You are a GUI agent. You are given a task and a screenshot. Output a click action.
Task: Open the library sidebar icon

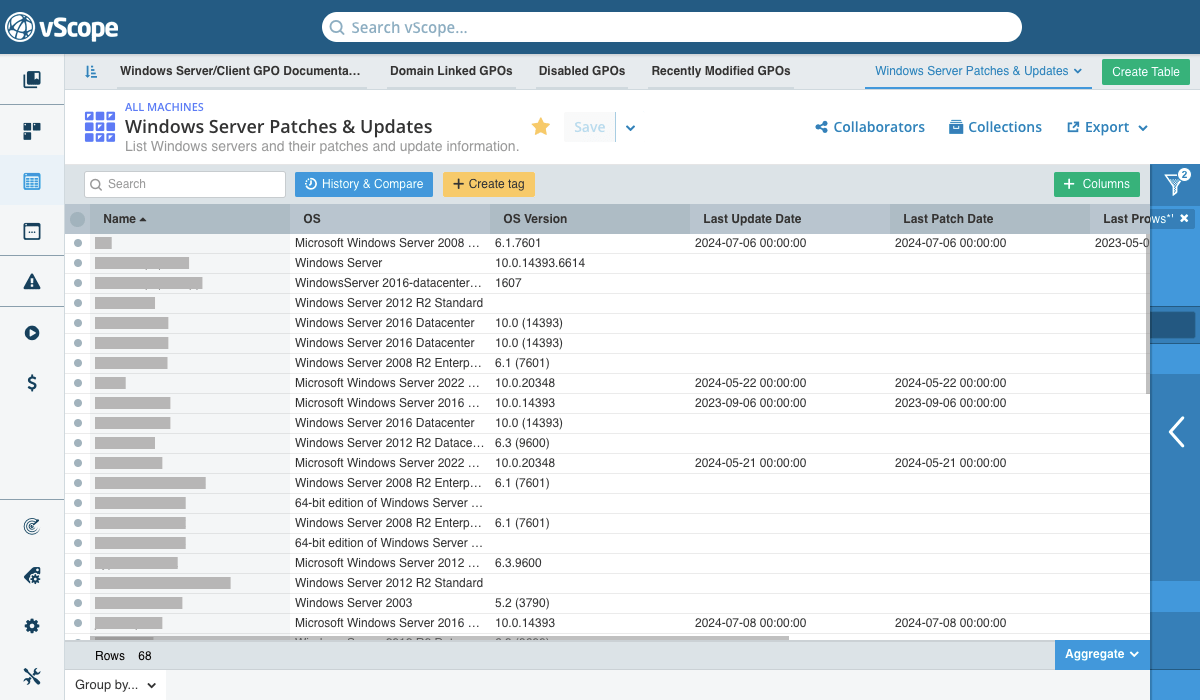(x=32, y=79)
